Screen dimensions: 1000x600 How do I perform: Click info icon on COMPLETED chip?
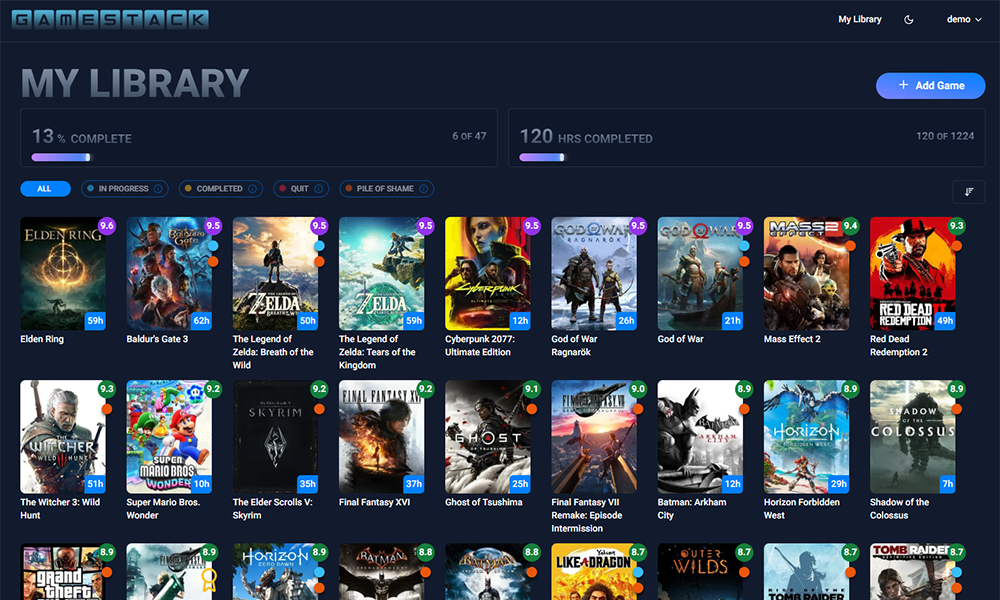[253, 189]
